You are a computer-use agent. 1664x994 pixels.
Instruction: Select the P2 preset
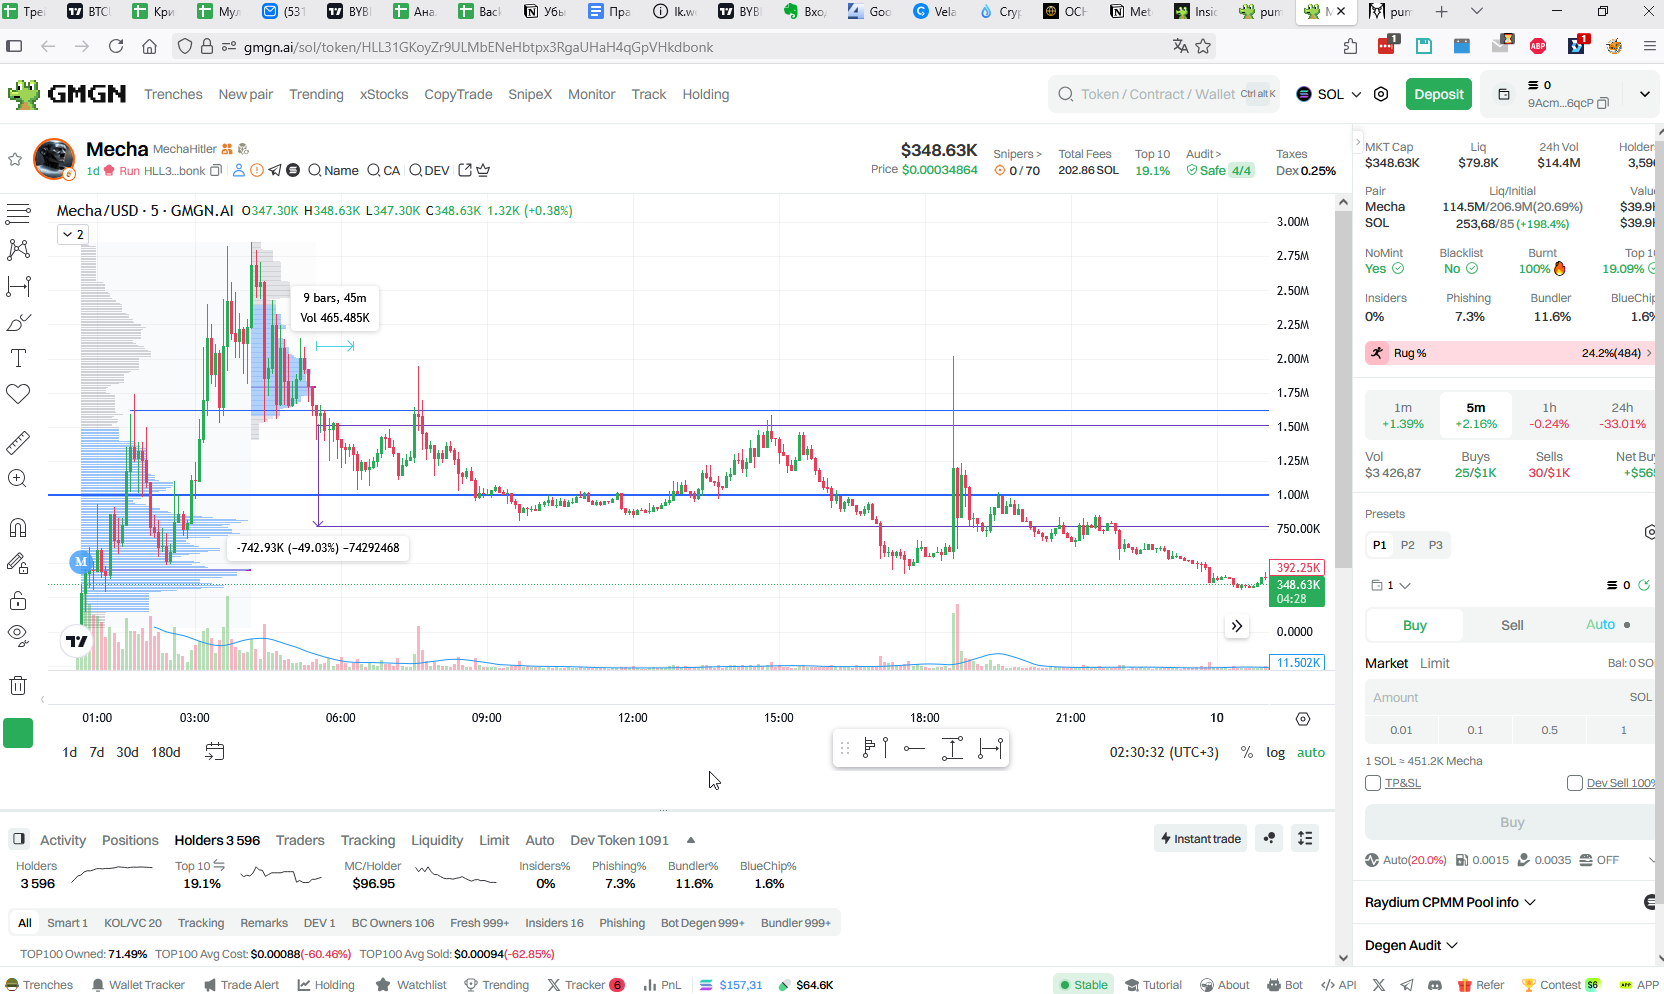click(x=1407, y=545)
